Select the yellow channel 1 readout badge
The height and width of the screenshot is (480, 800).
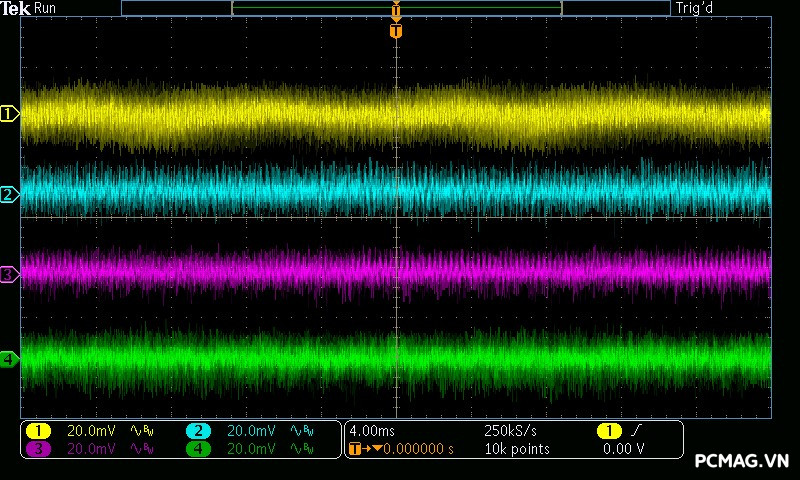pos(38,431)
